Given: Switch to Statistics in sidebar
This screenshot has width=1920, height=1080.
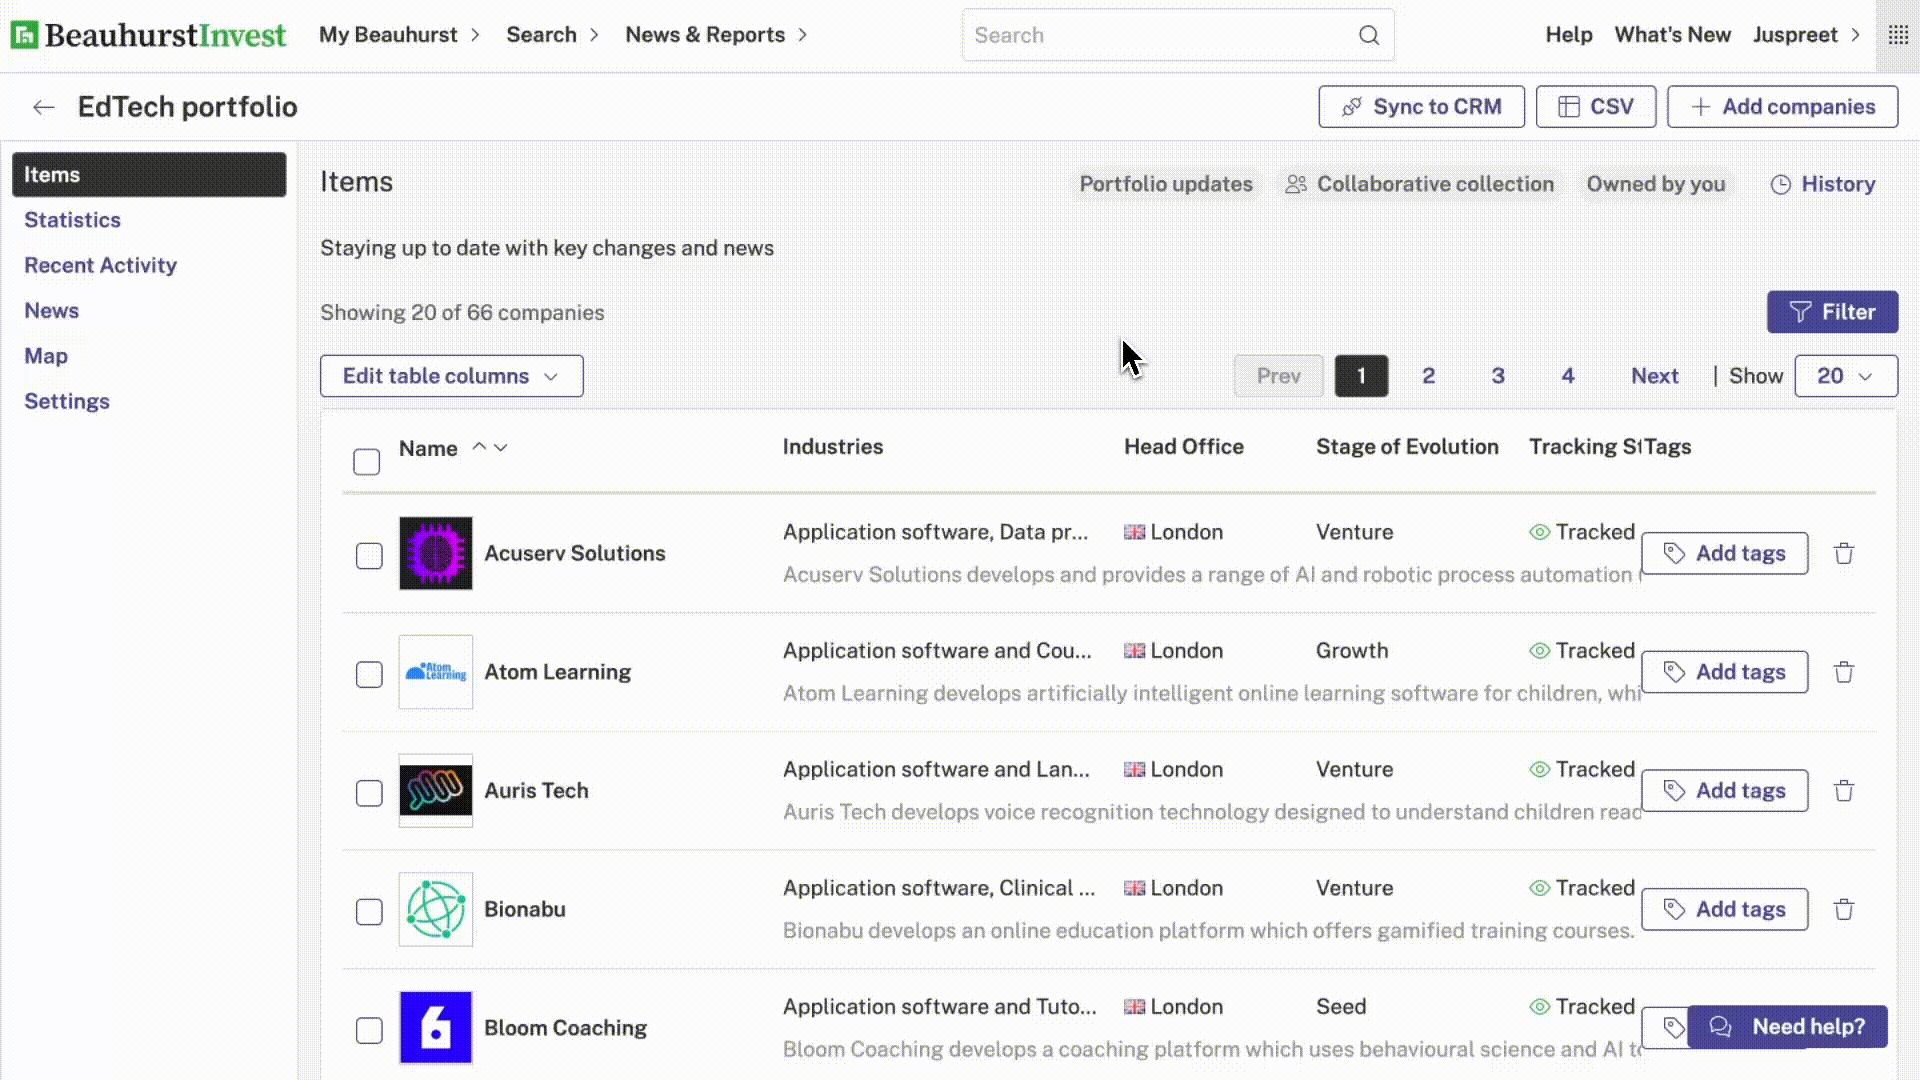Looking at the screenshot, I should point(72,220).
